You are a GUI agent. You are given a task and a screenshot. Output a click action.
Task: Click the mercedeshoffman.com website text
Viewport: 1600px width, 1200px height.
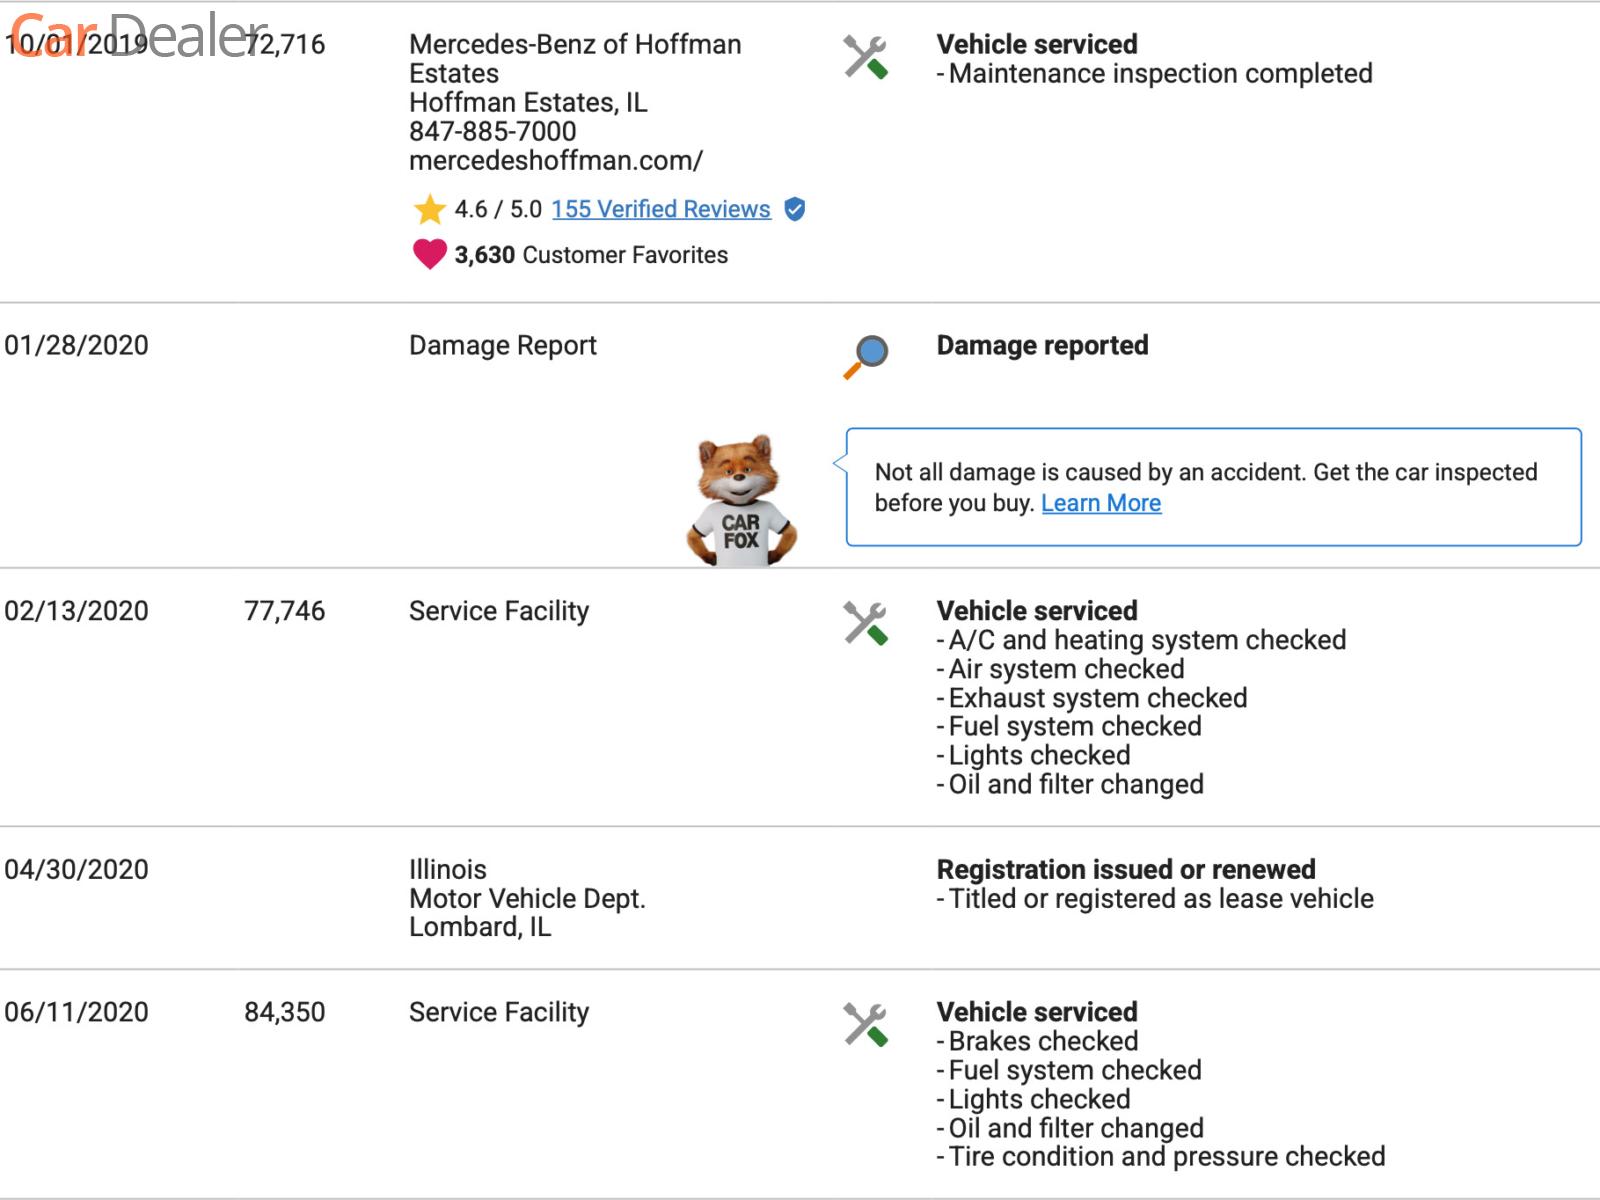coord(556,160)
